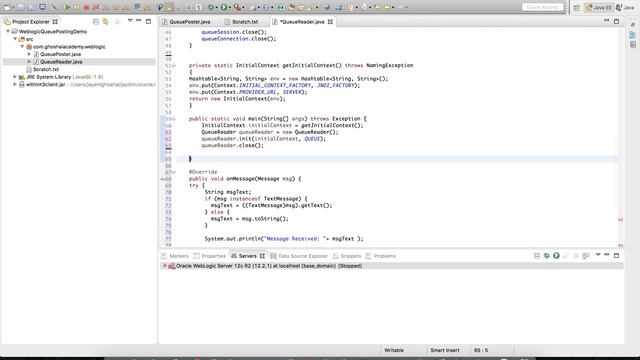Screen dimensions: 640x360
Task: Collapse the onMessage @Override fold marker
Action: coord(173,172)
